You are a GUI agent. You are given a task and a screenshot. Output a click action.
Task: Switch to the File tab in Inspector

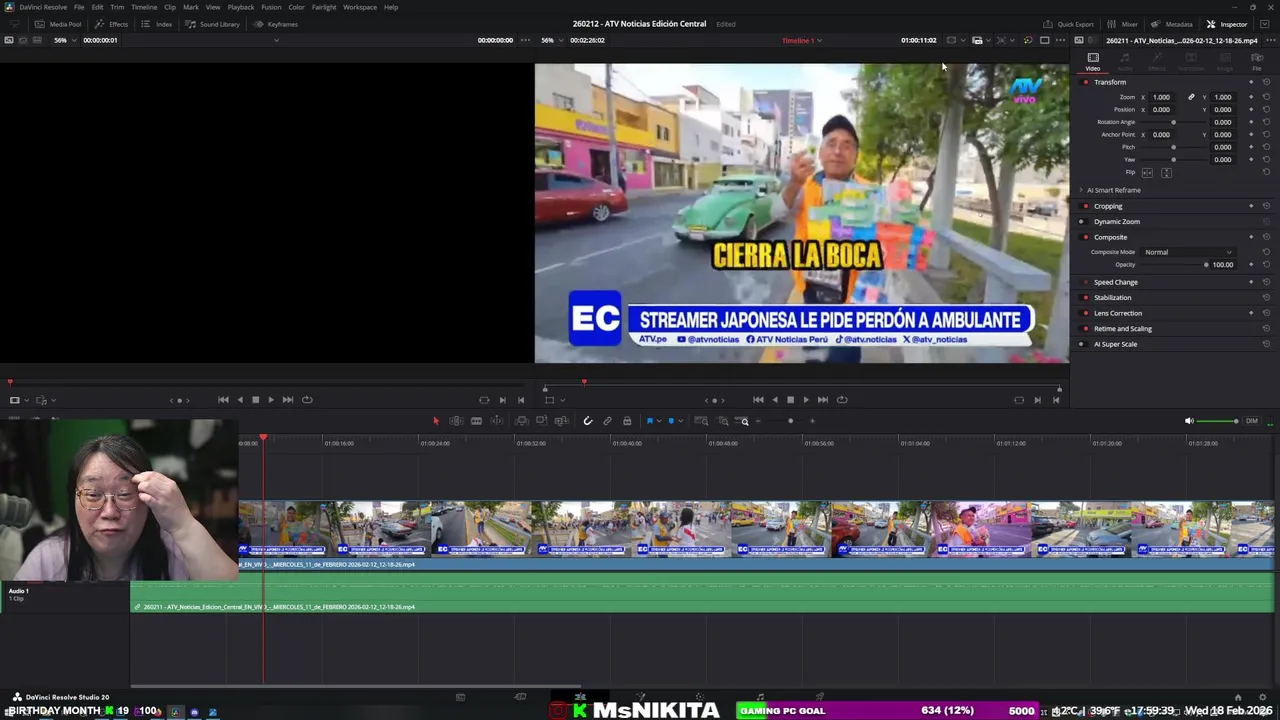pyautogui.click(x=1257, y=62)
